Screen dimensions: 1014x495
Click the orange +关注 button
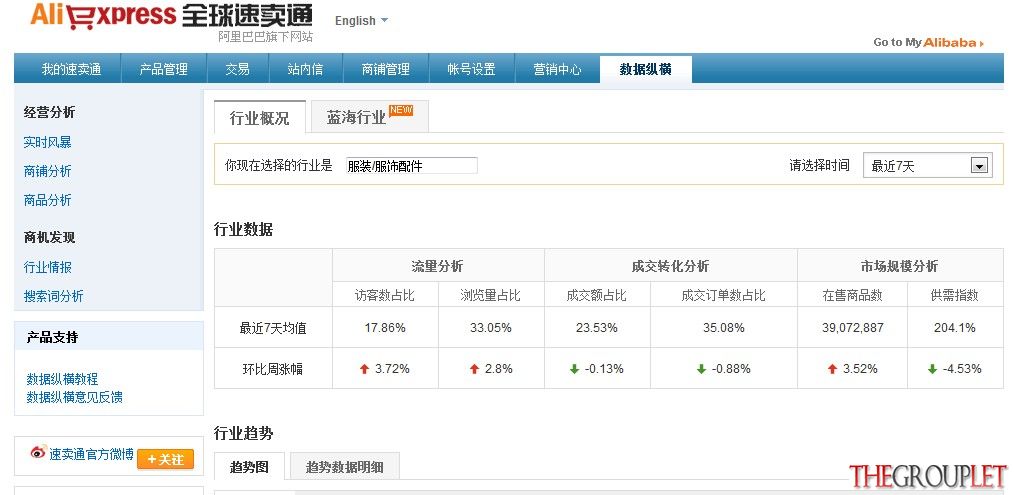tap(166, 459)
